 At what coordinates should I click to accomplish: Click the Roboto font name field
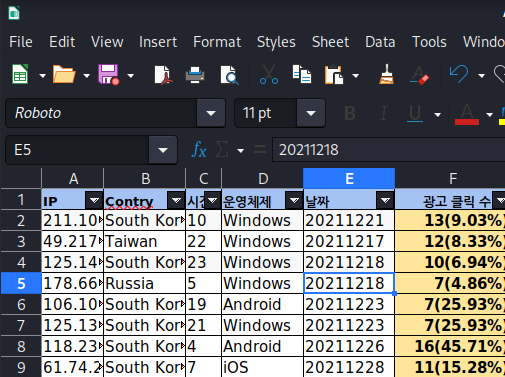pos(101,113)
